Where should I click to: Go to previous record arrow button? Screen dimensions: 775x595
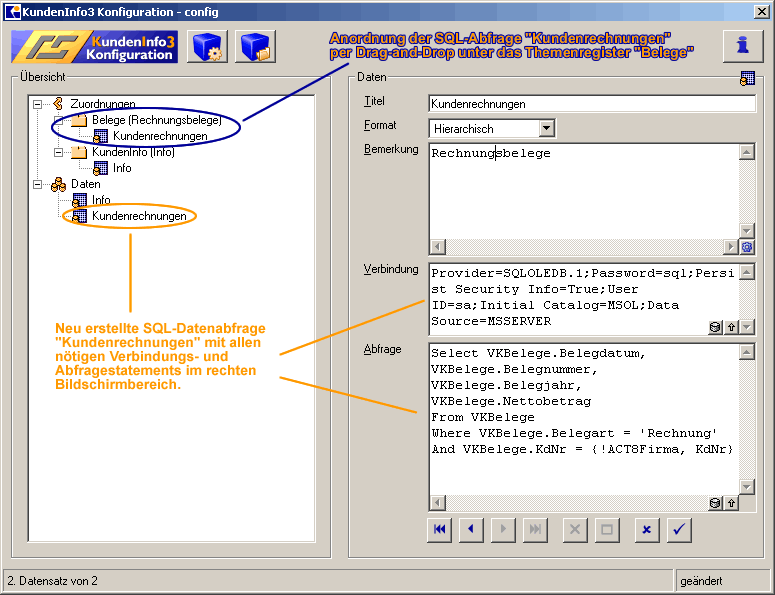(471, 530)
